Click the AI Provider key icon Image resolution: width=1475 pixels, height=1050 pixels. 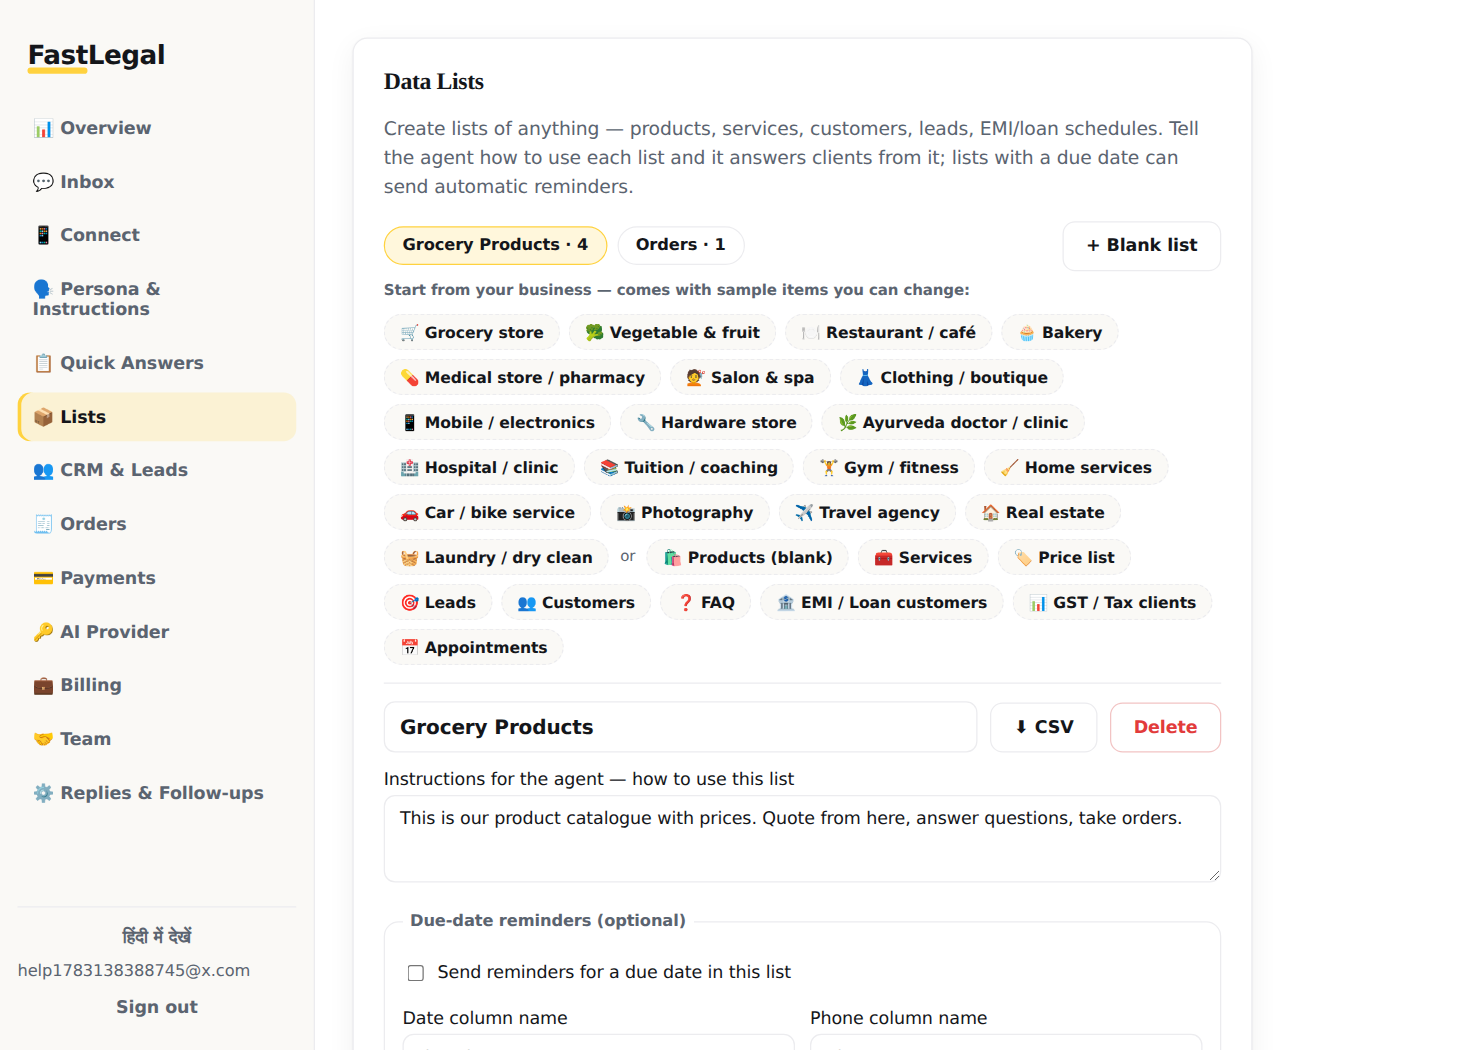(43, 632)
